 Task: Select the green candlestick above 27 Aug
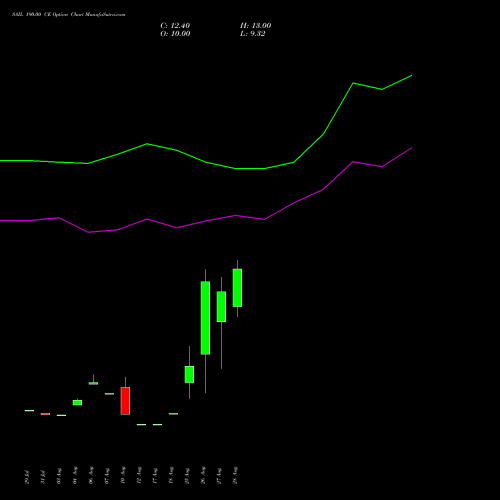click(x=221, y=306)
